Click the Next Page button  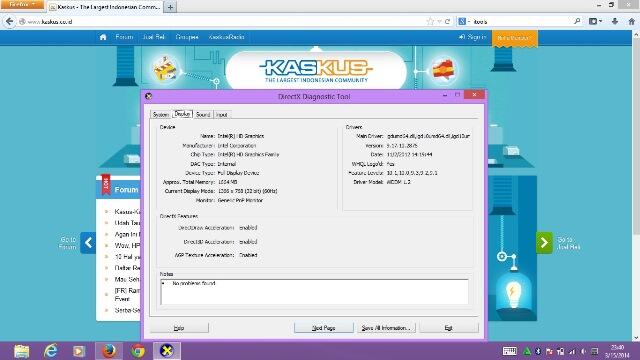[x=324, y=328]
